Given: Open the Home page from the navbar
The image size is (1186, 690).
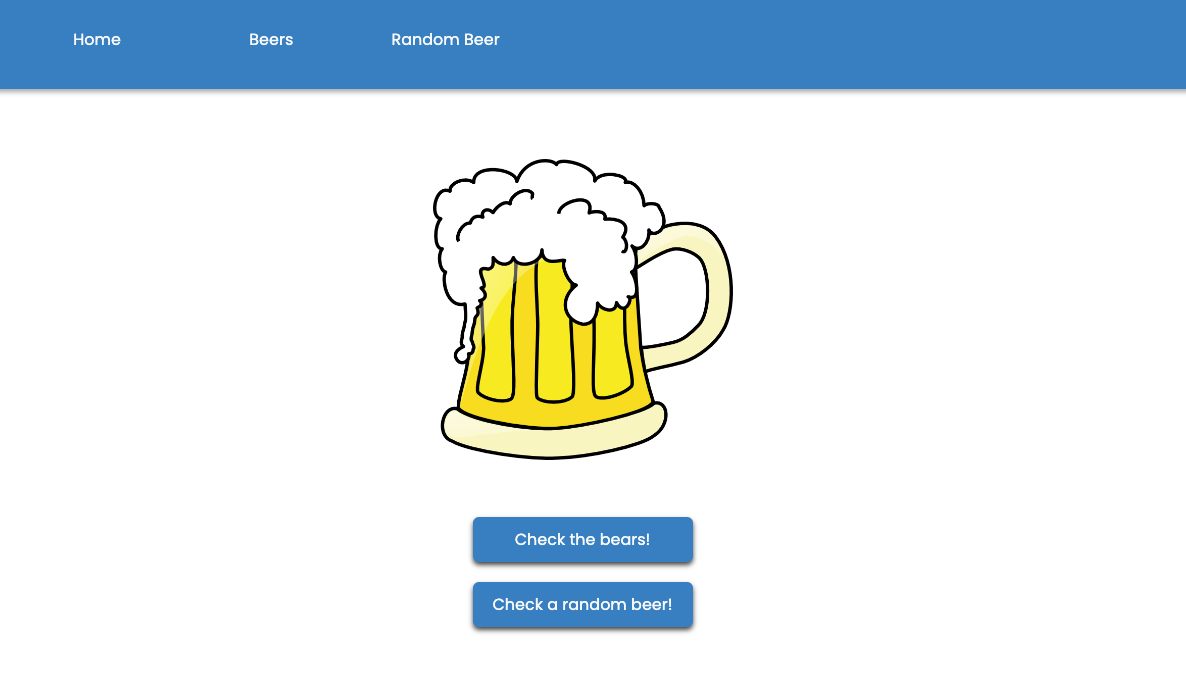Looking at the screenshot, I should [x=96, y=40].
